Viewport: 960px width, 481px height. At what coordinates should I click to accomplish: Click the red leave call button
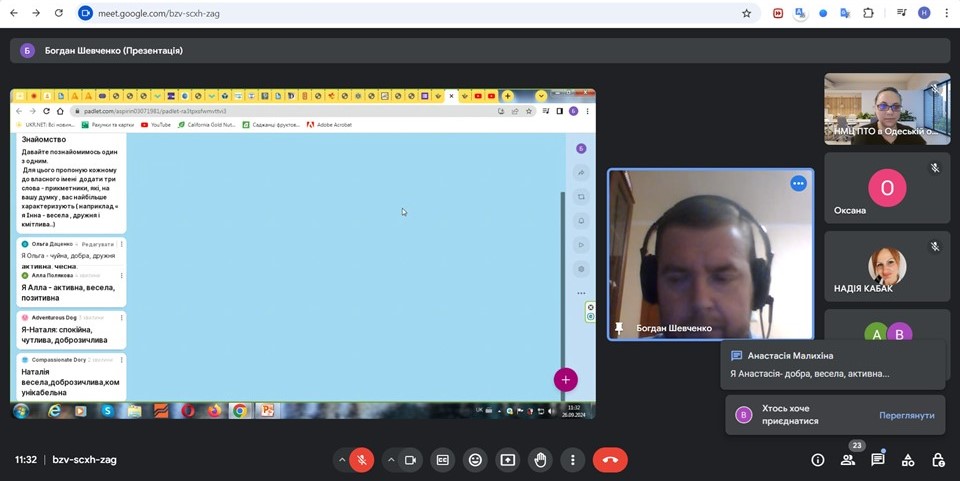pyautogui.click(x=610, y=460)
